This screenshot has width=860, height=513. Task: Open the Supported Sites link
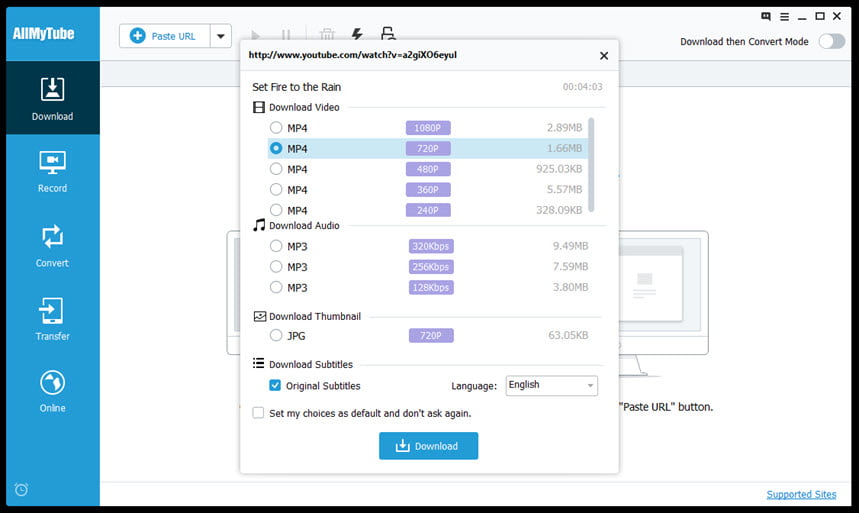pyautogui.click(x=801, y=494)
